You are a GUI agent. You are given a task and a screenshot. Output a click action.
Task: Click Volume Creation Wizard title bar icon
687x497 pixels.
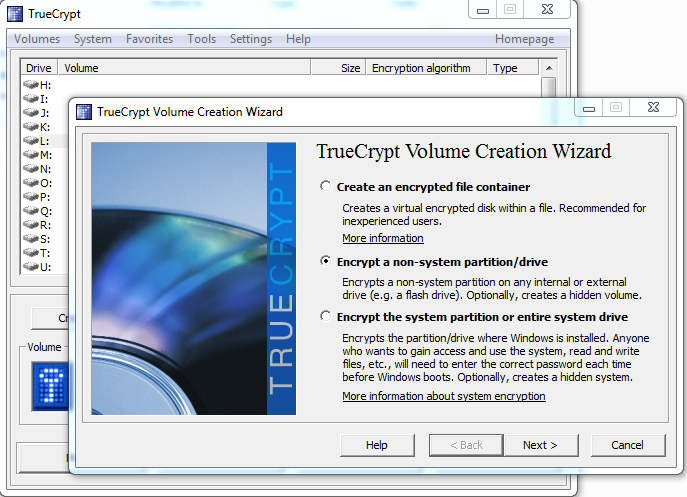[x=84, y=112]
